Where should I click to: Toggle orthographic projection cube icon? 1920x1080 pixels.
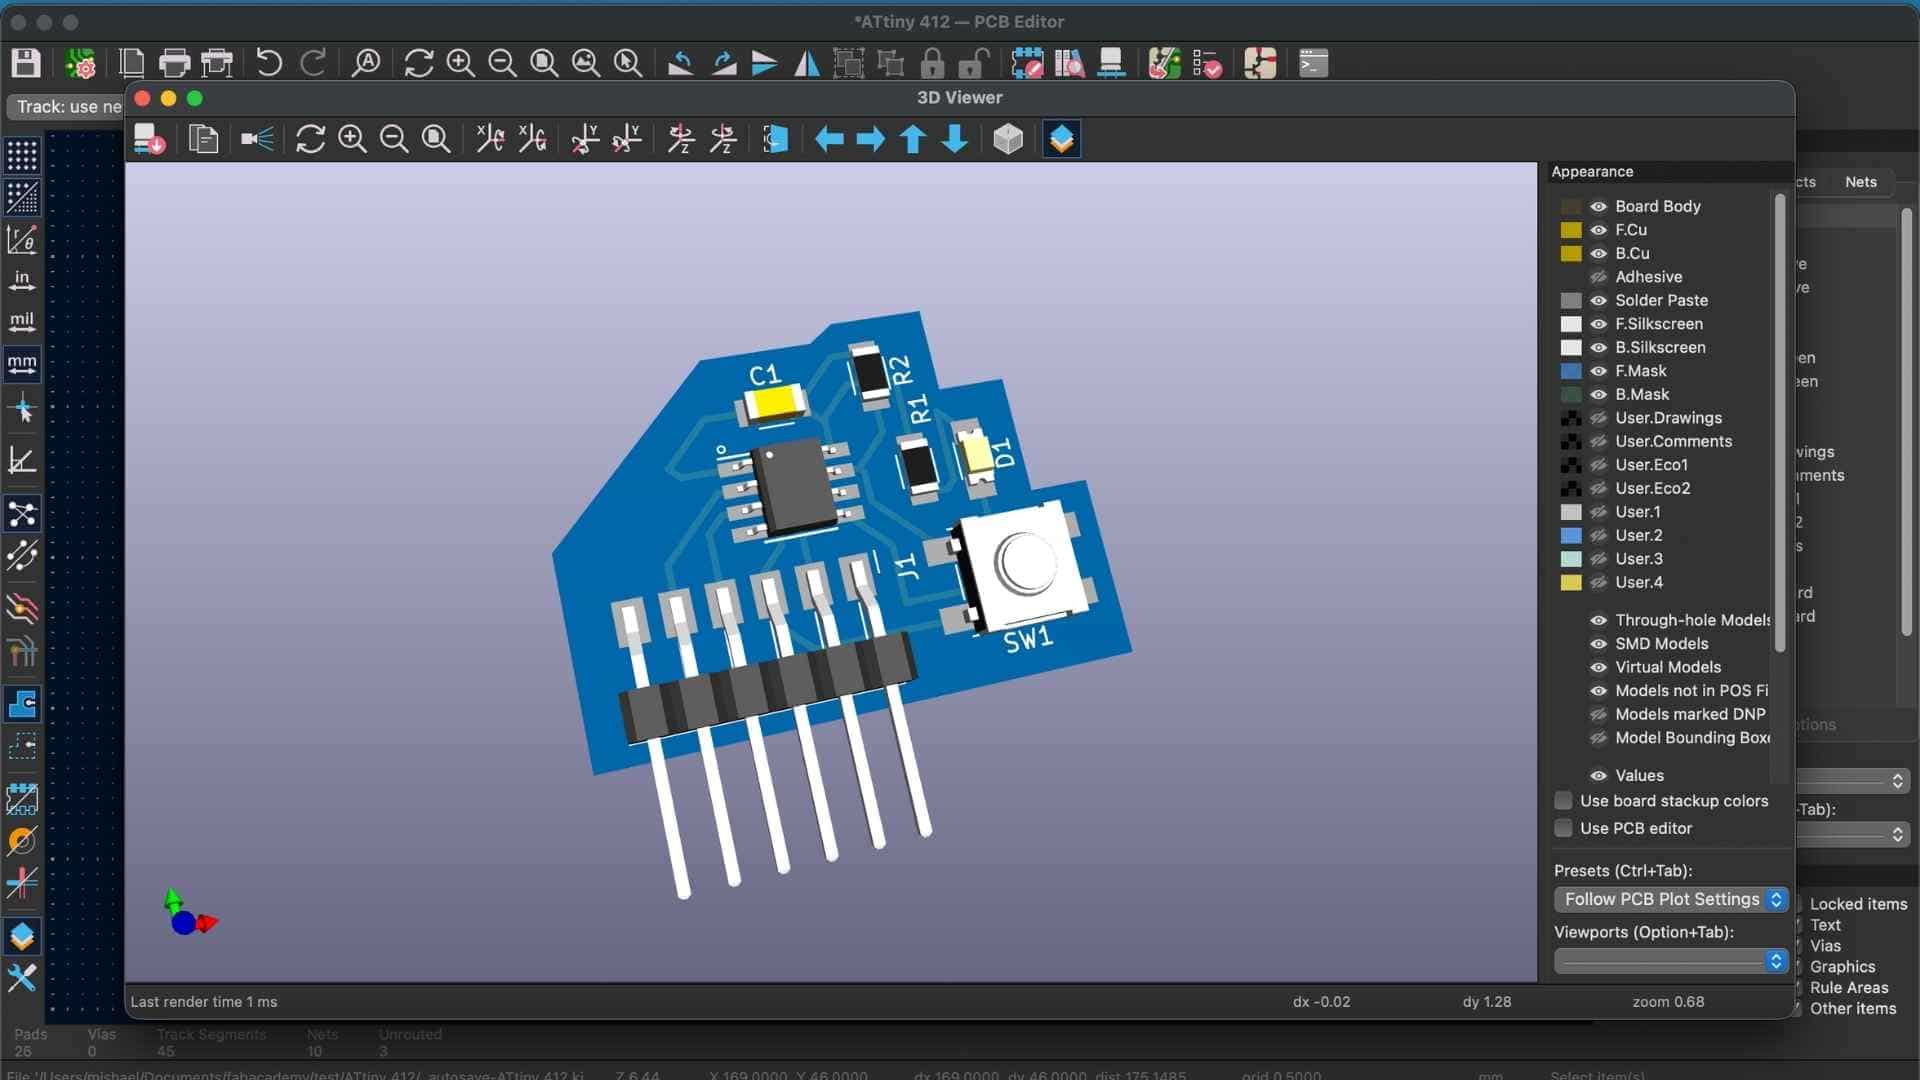[1008, 139]
